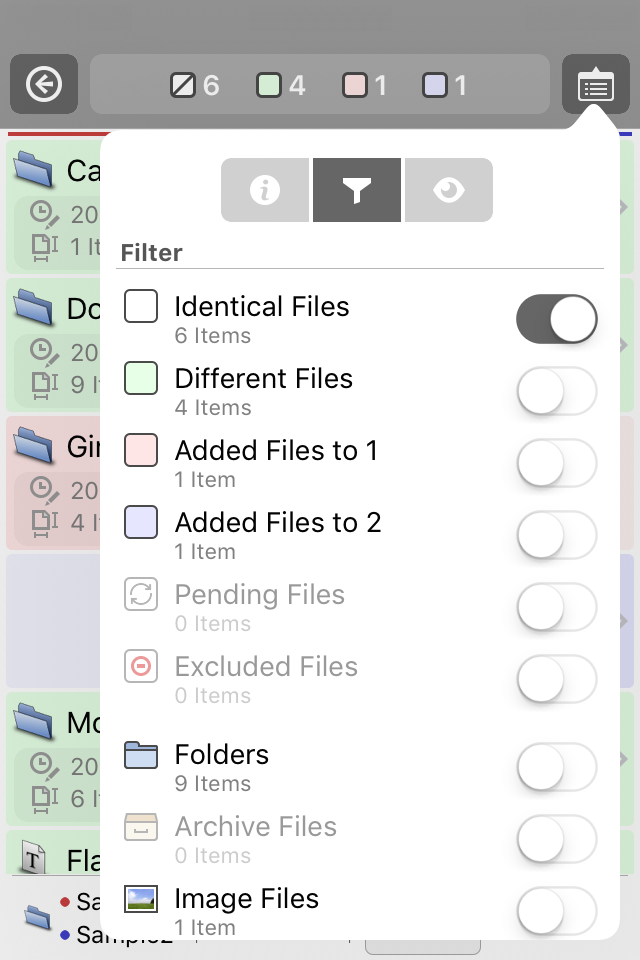This screenshot has width=640, height=960.
Task: Click the Excluded Files red icon
Action: click(x=141, y=666)
